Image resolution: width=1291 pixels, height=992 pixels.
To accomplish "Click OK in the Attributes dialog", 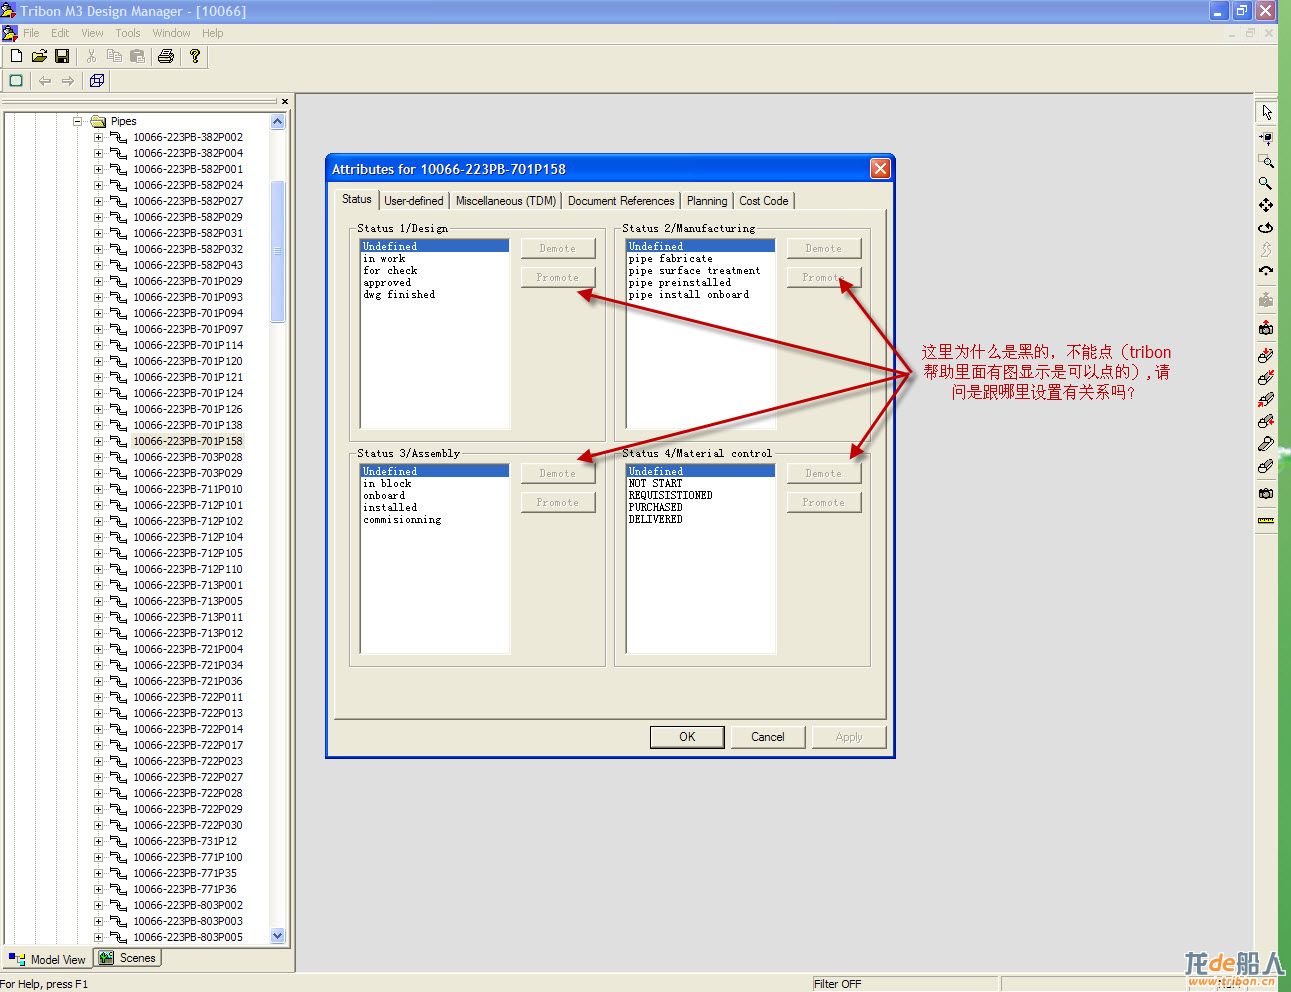I will (687, 737).
